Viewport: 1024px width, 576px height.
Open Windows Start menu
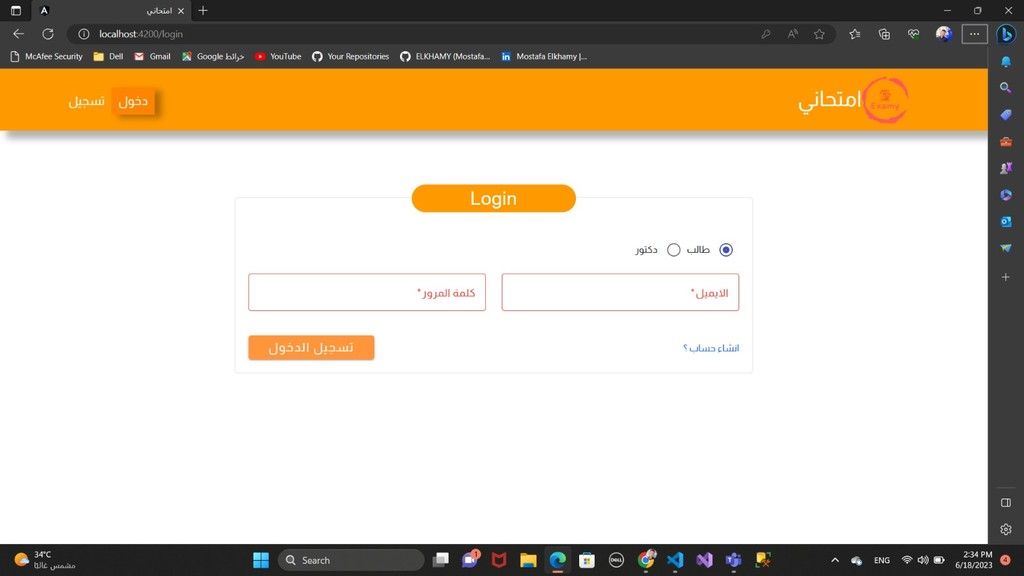point(261,560)
